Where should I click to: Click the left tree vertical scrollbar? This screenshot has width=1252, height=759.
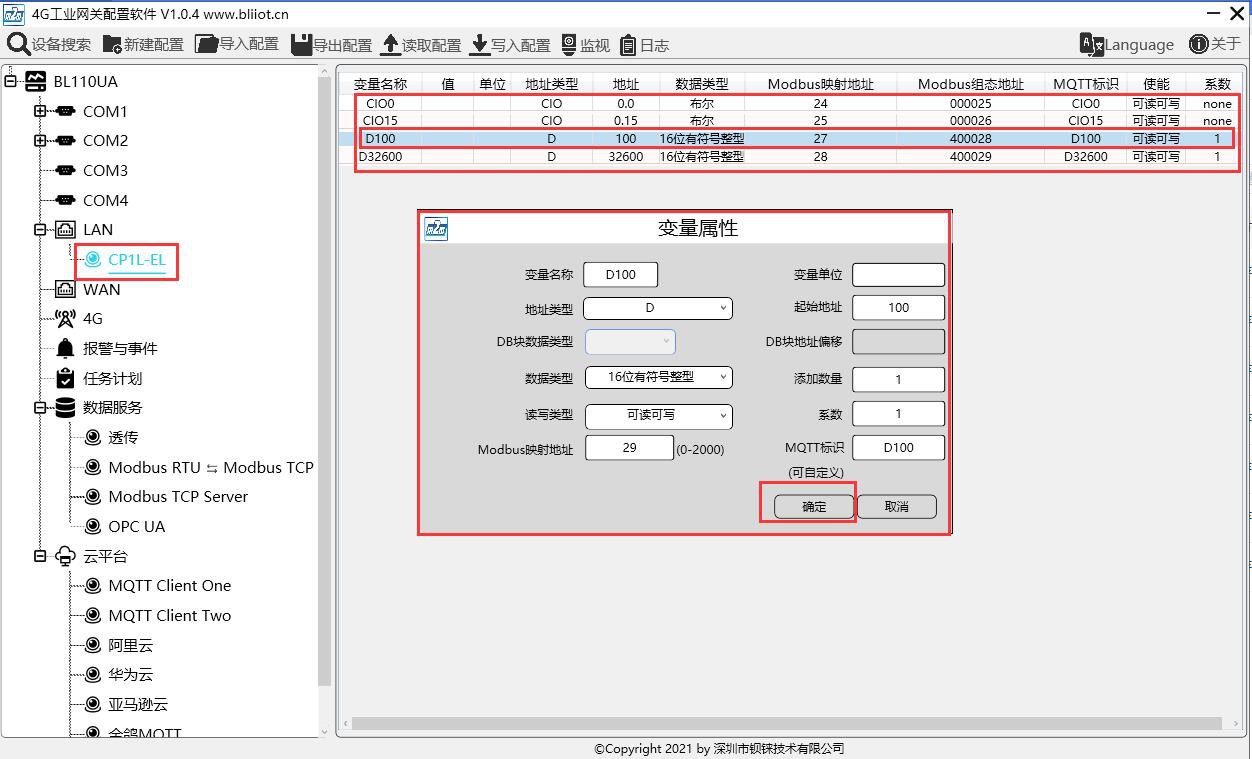(324, 380)
